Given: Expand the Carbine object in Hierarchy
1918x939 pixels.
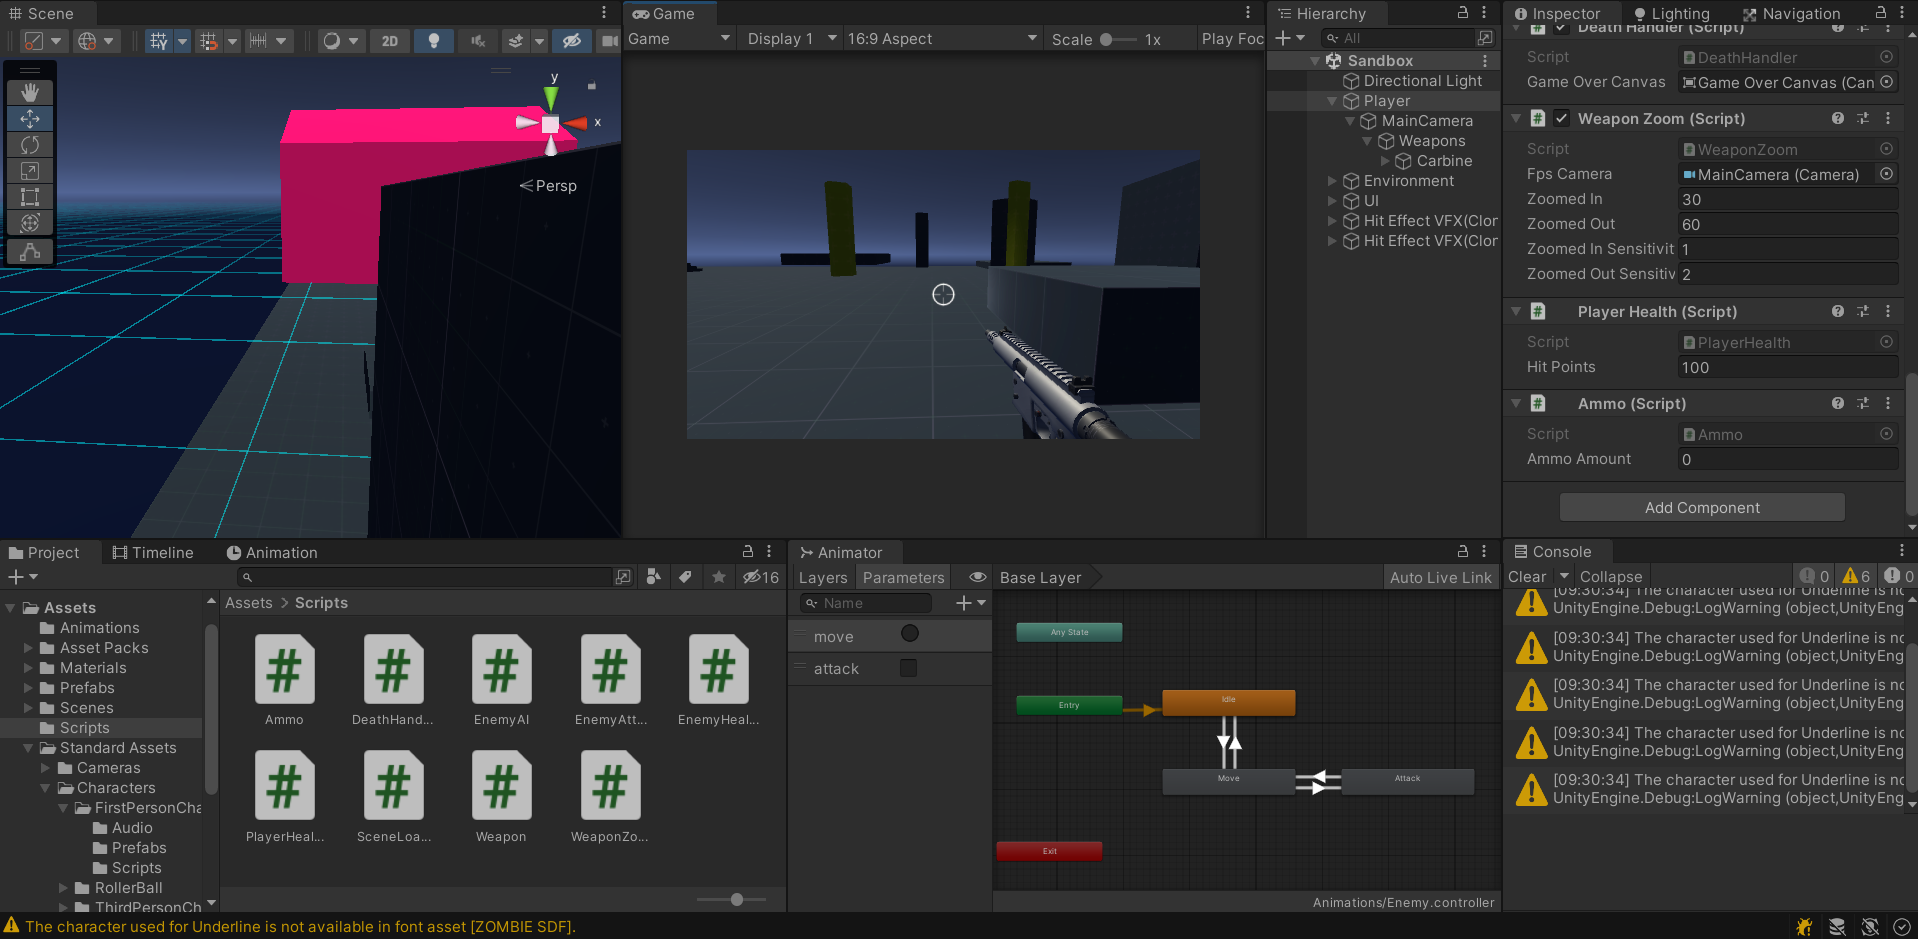Looking at the screenshot, I should pos(1385,161).
